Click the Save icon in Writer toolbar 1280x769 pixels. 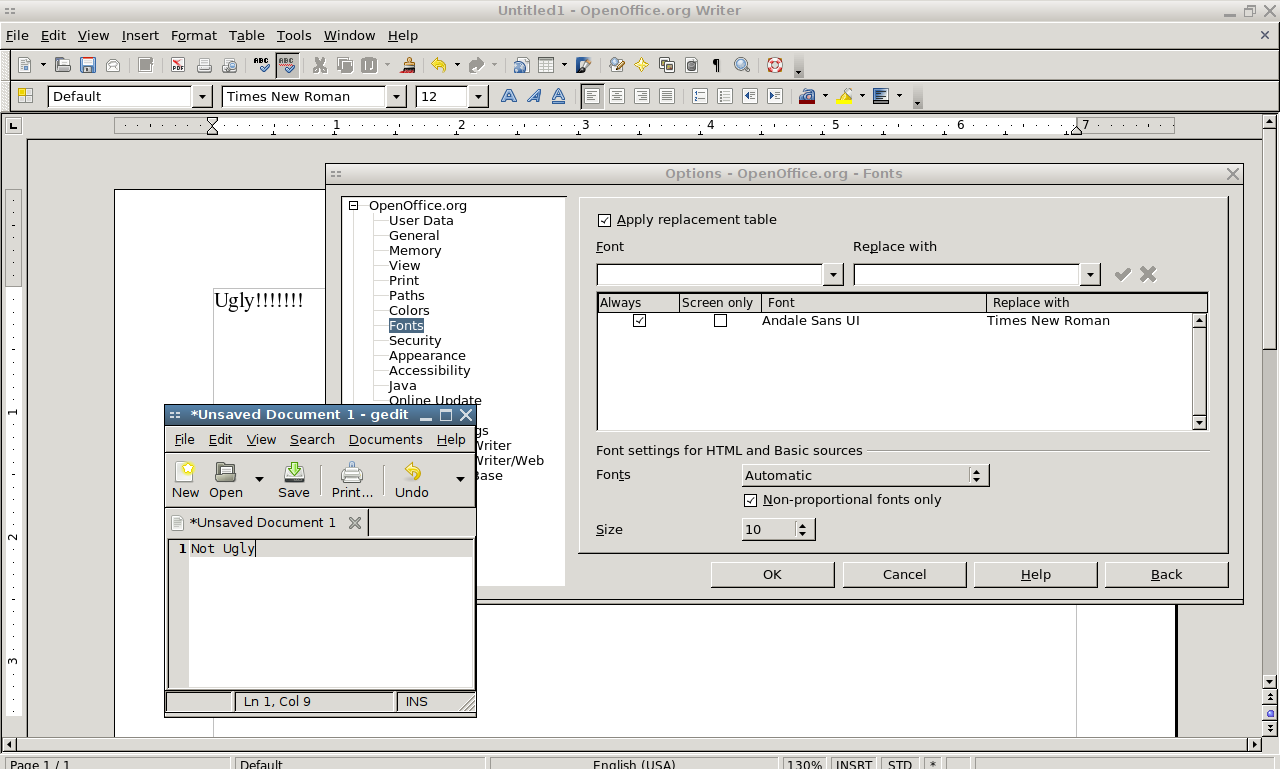[x=88, y=66]
